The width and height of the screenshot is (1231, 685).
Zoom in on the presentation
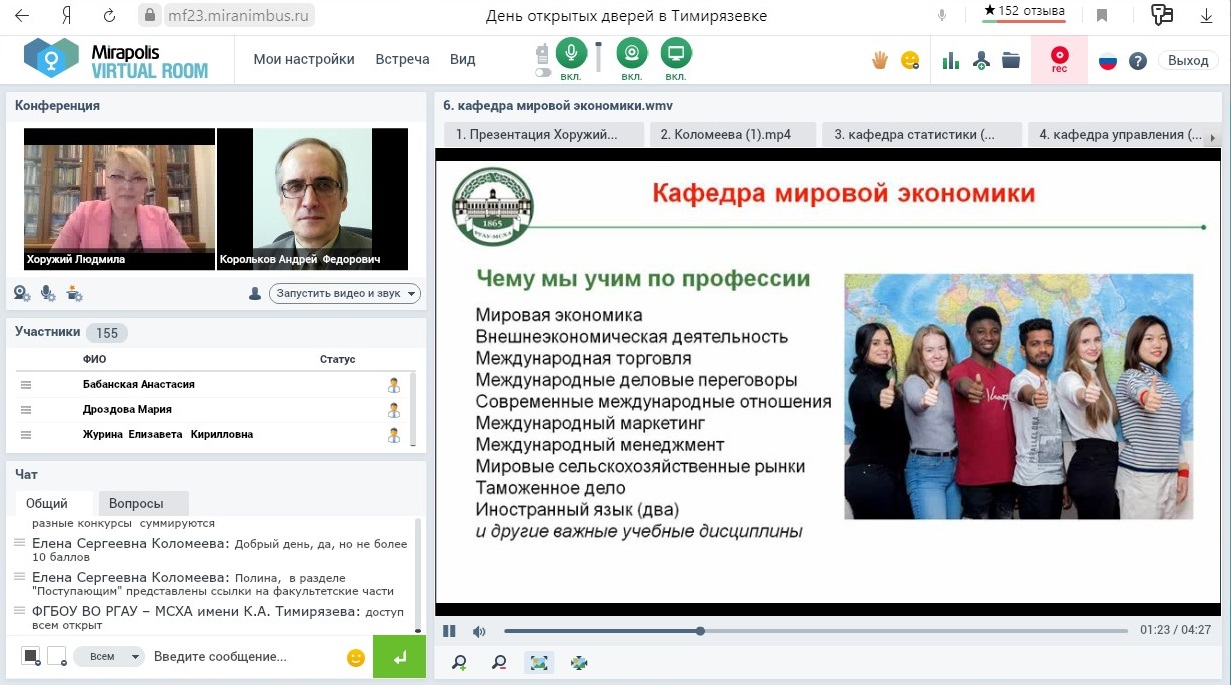460,662
